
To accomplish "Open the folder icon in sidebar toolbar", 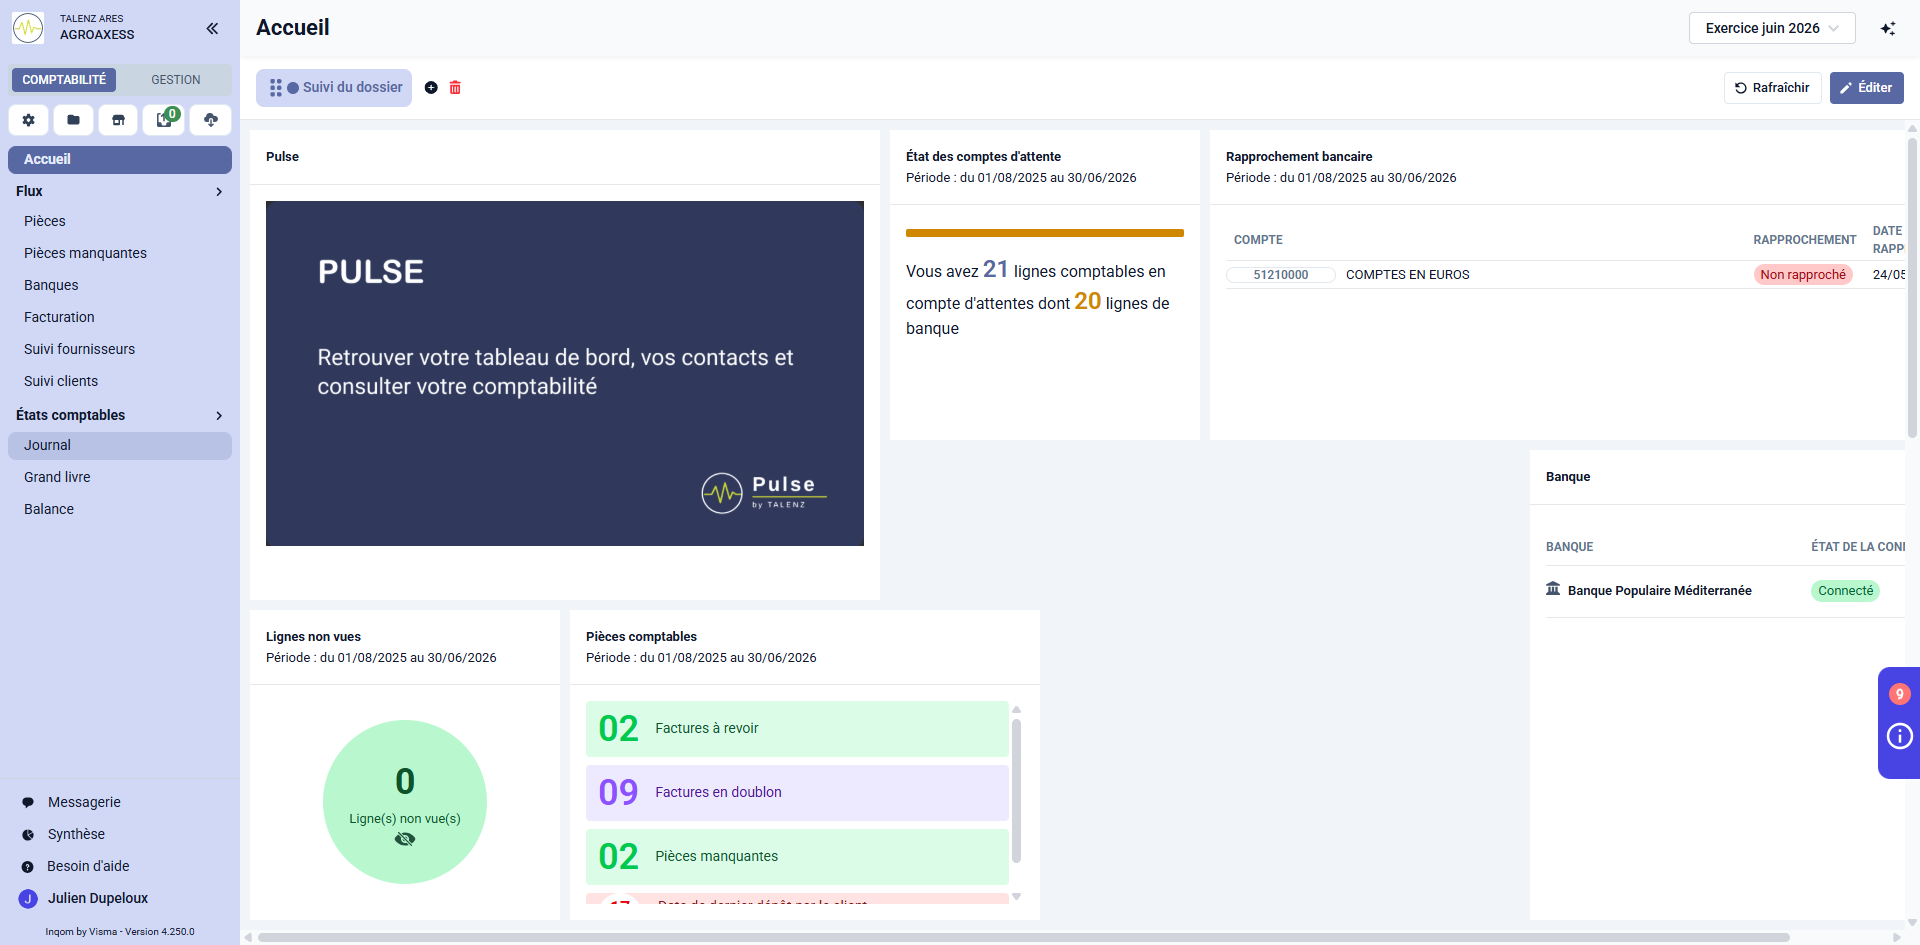I will [x=74, y=120].
